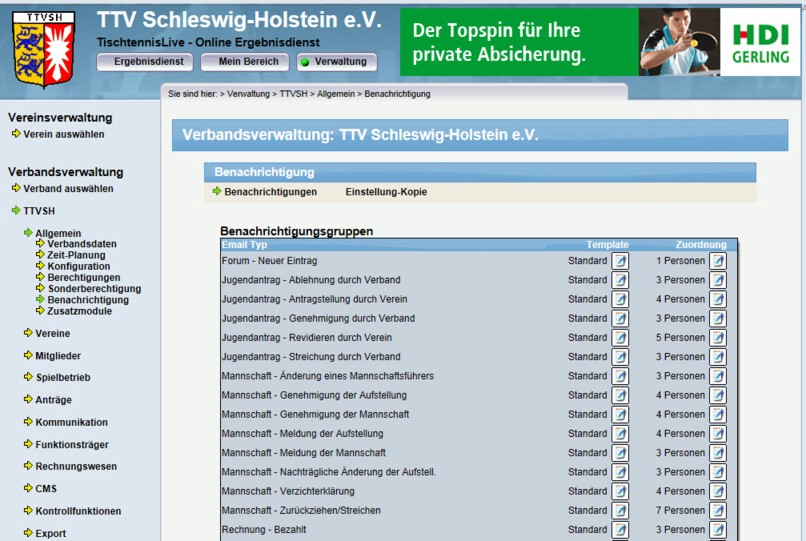Click template icon for Mannschaft - Meldung der Mannschaft
The height and width of the screenshot is (541, 806).
pos(620,453)
